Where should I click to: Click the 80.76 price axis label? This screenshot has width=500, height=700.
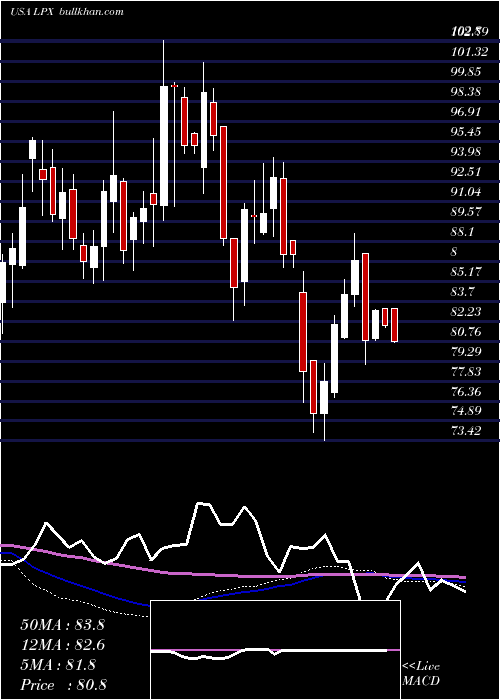click(x=466, y=332)
